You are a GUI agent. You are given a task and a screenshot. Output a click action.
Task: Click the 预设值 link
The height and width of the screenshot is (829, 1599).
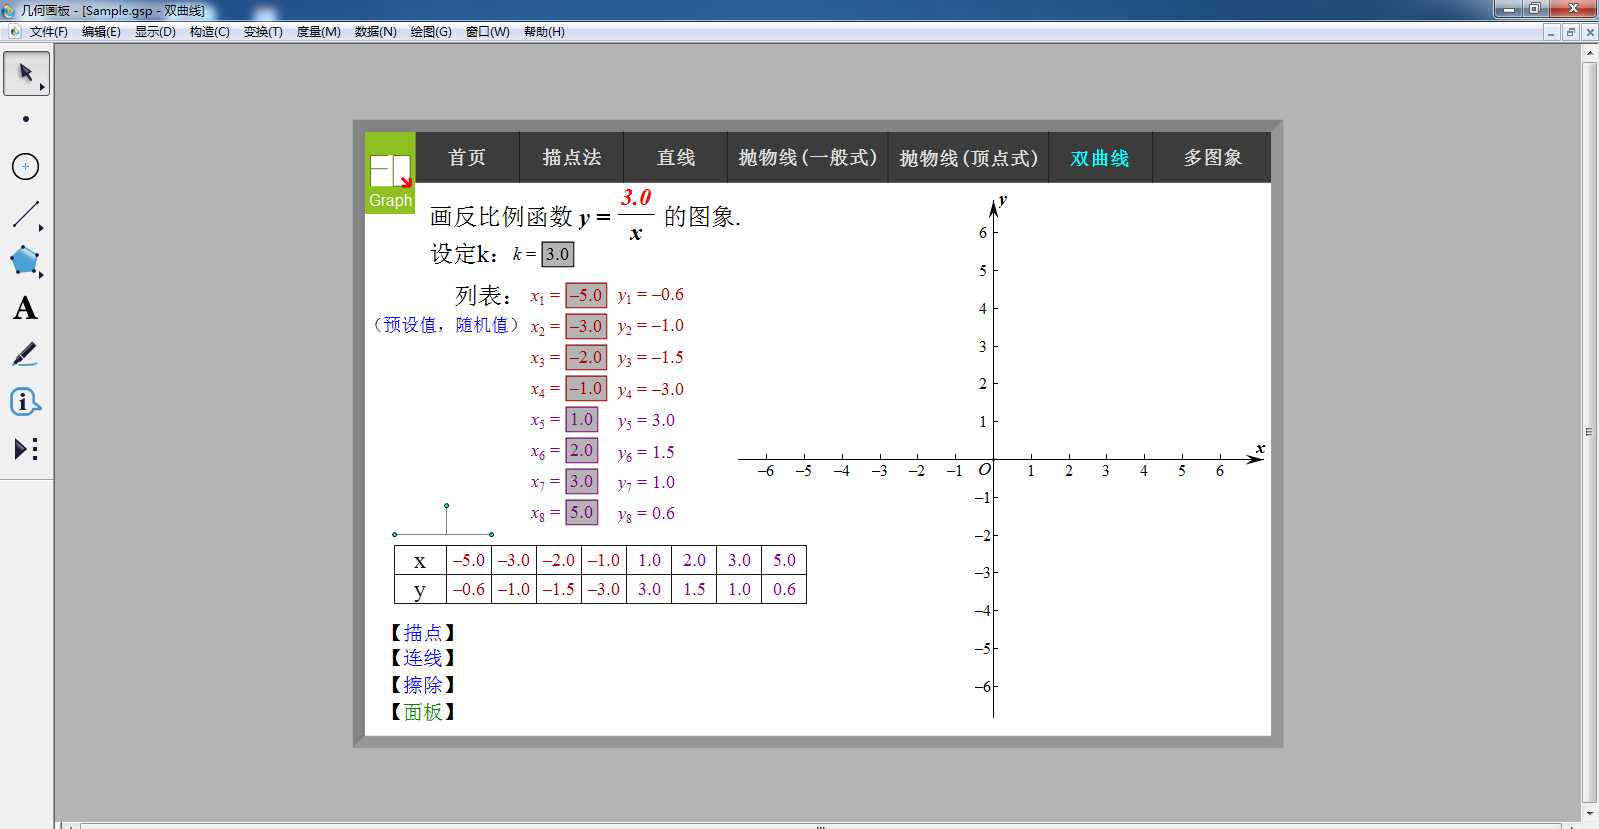tap(410, 325)
